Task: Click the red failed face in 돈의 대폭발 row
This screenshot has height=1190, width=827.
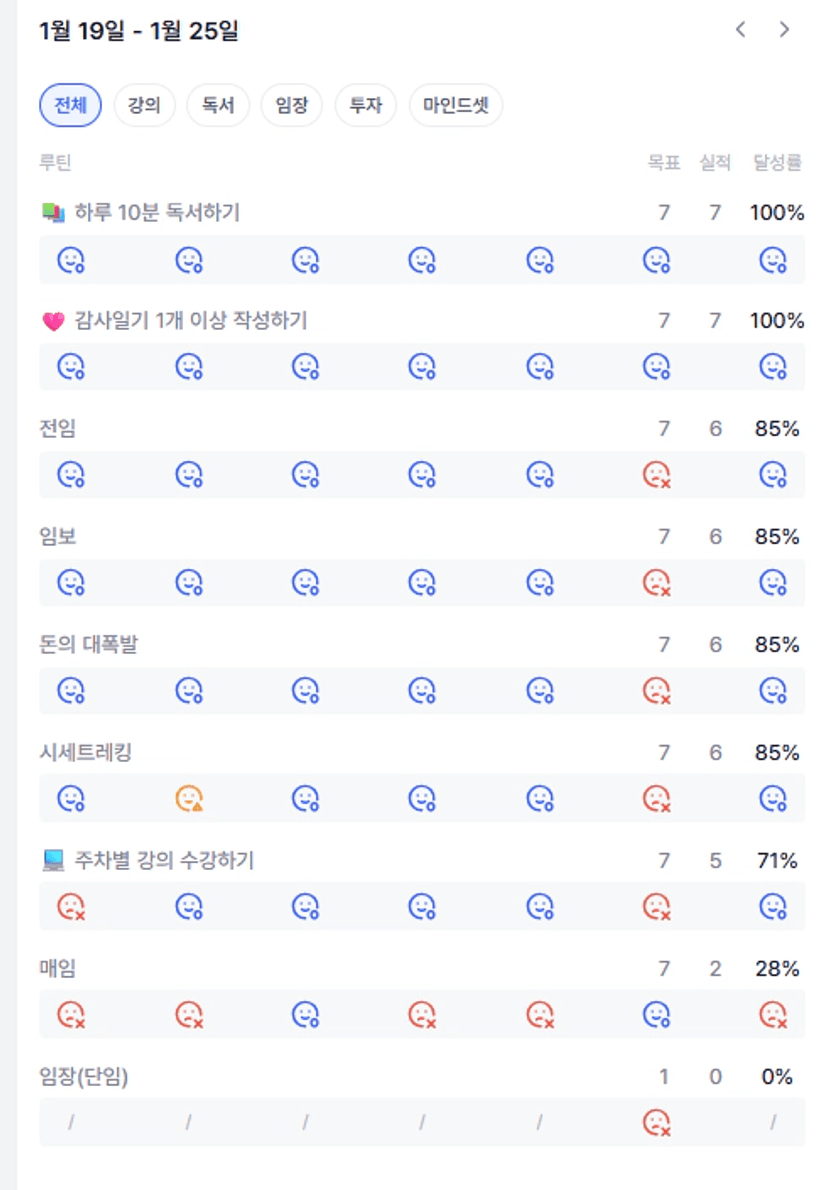Action: [656, 690]
